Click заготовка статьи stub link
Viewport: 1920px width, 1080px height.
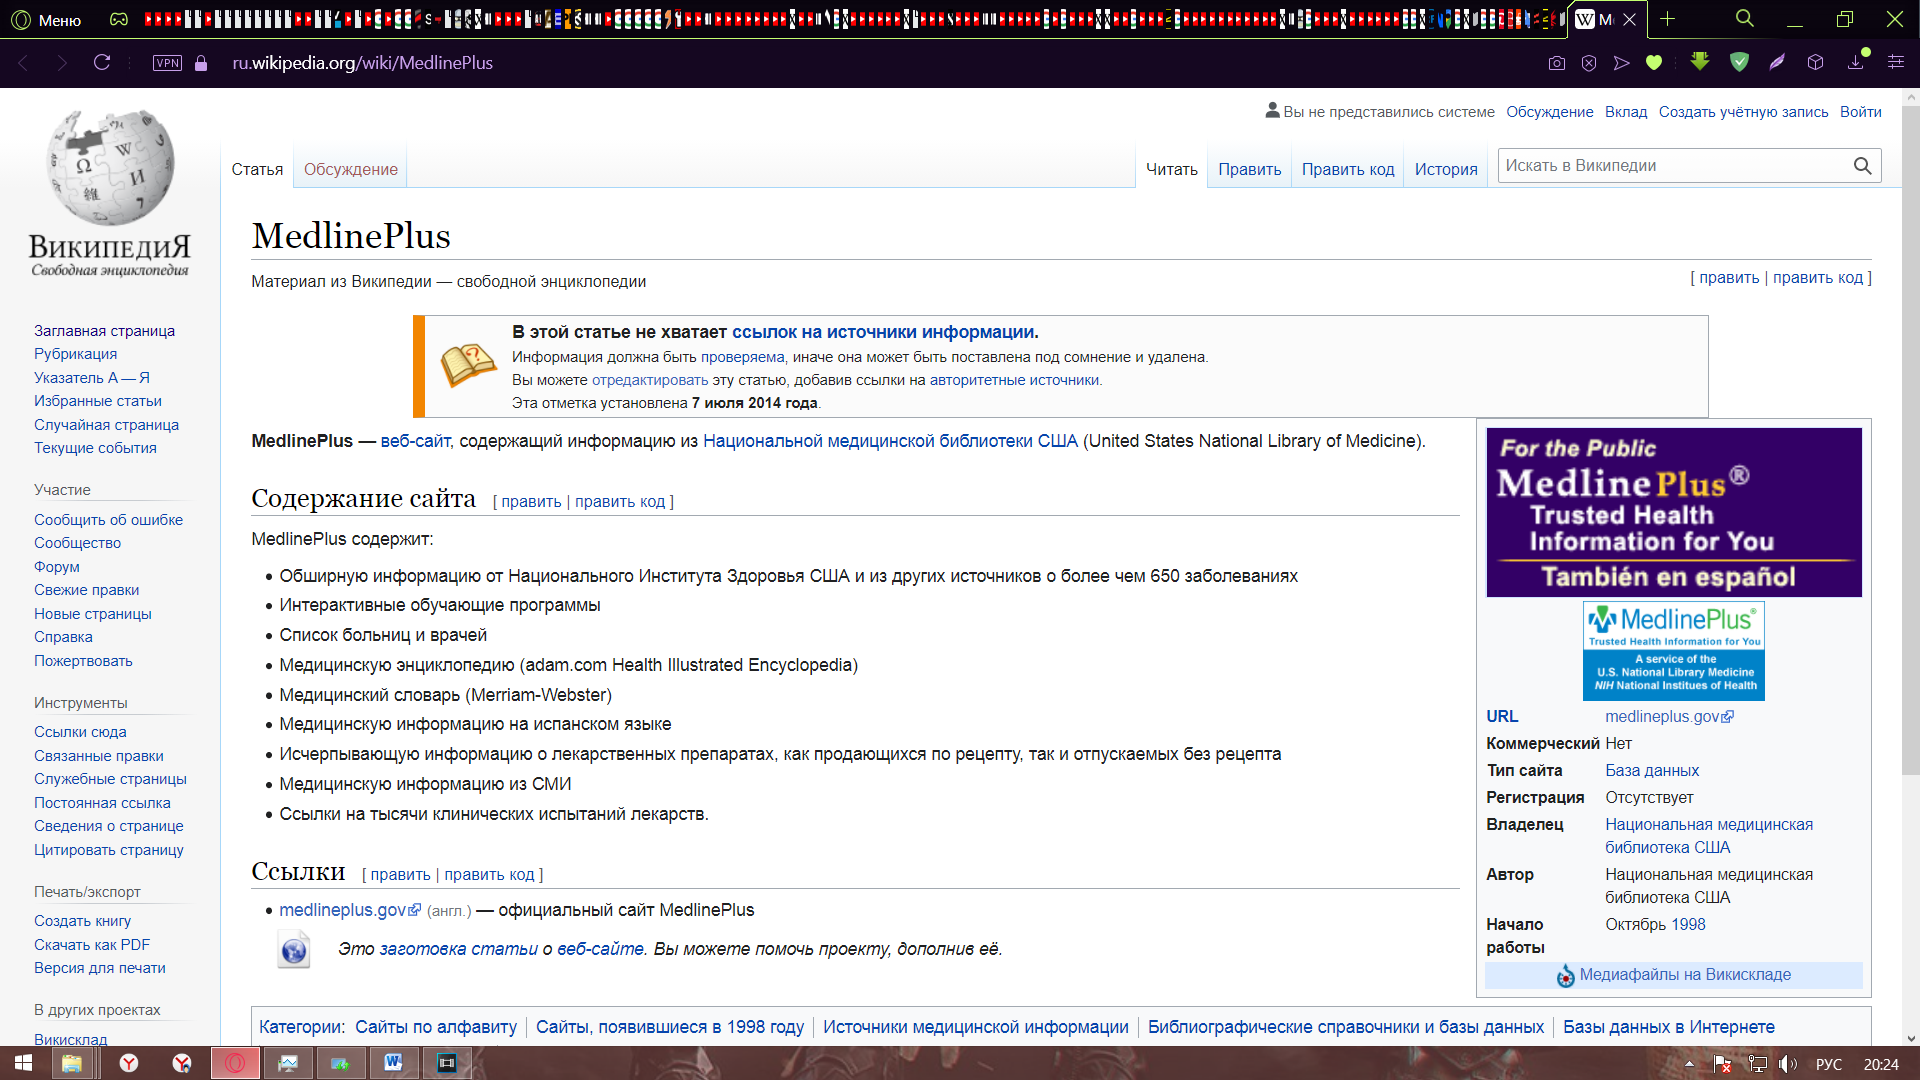pyautogui.click(x=458, y=949)
